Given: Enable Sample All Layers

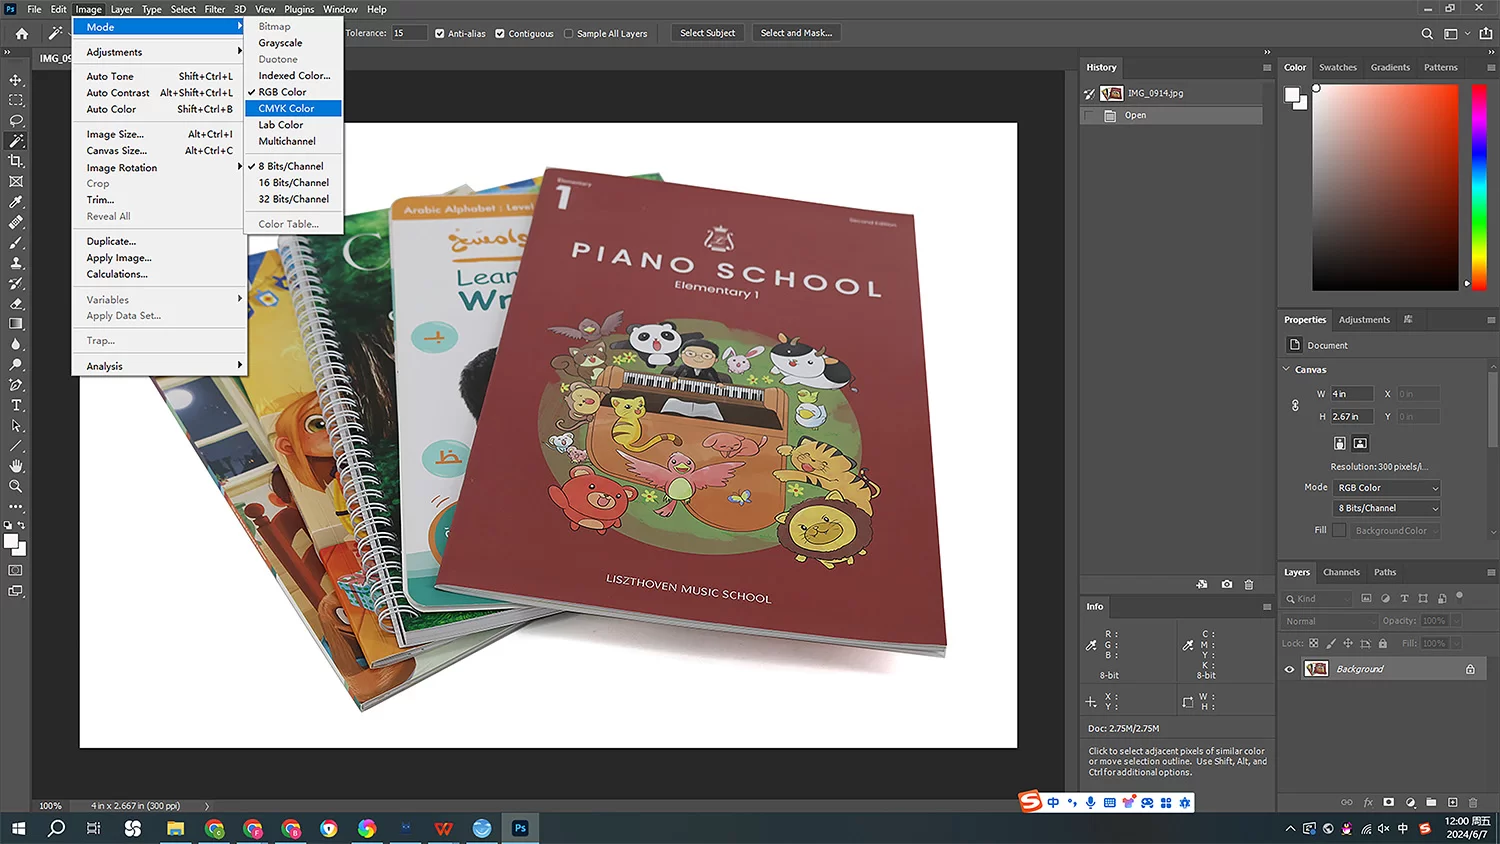Looking at the screenshot, I should 569,33.
